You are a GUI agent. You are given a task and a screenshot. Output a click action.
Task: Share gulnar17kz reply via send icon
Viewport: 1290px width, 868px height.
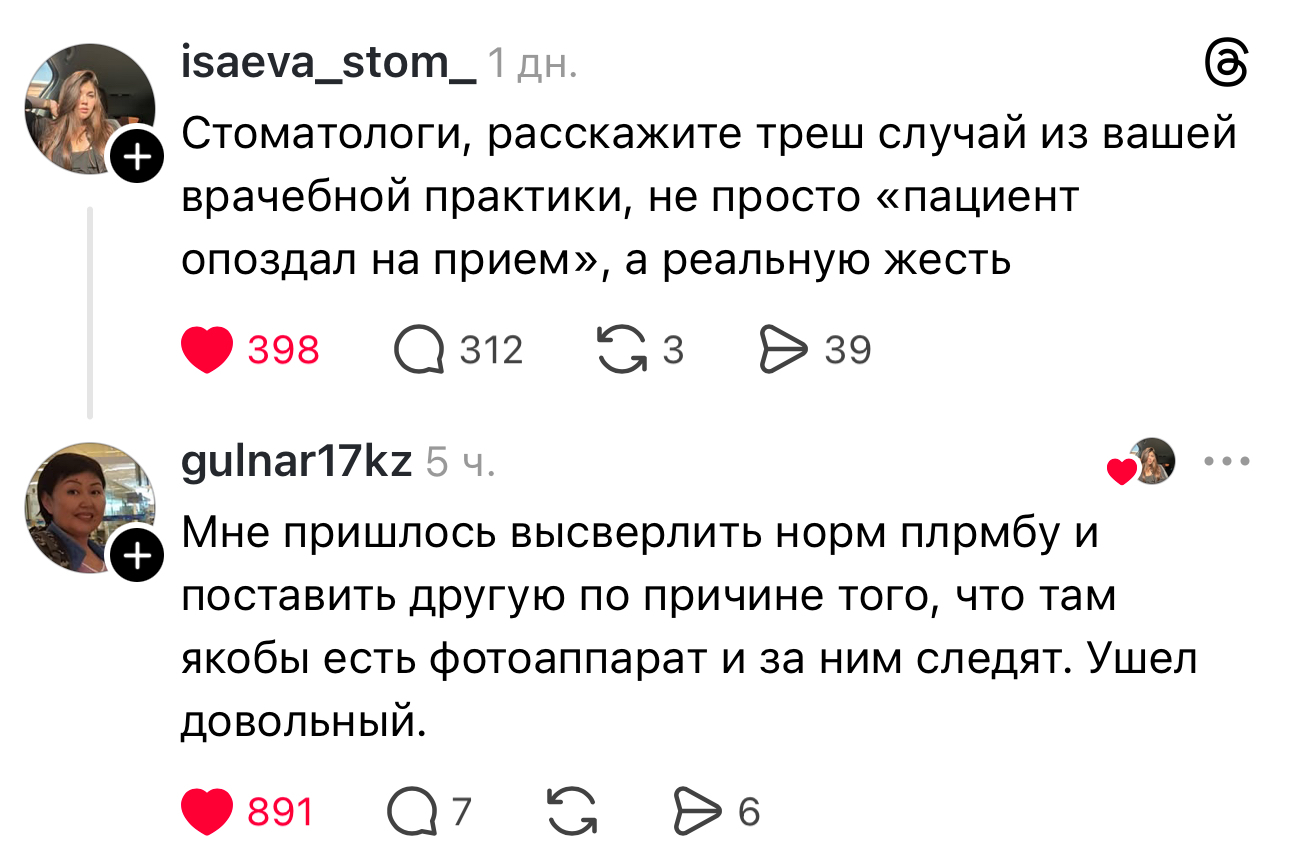tap(695, 811)
